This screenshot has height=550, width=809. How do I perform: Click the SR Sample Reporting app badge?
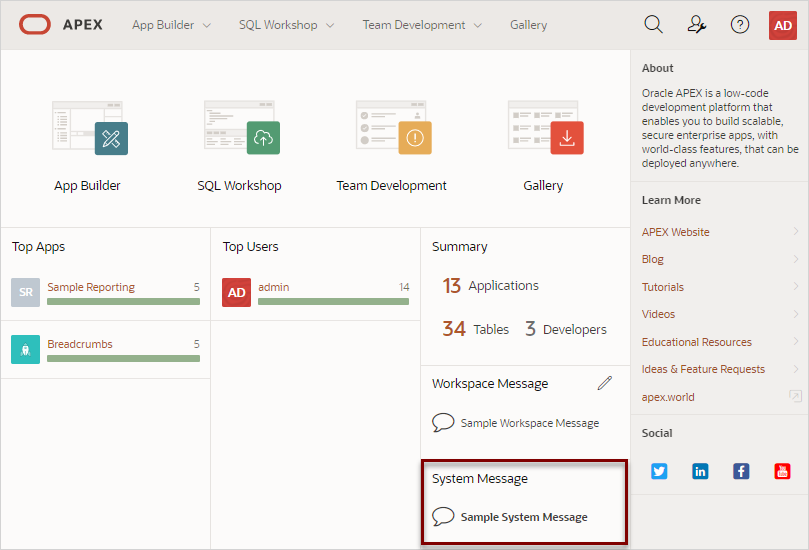tap(25, 293)
